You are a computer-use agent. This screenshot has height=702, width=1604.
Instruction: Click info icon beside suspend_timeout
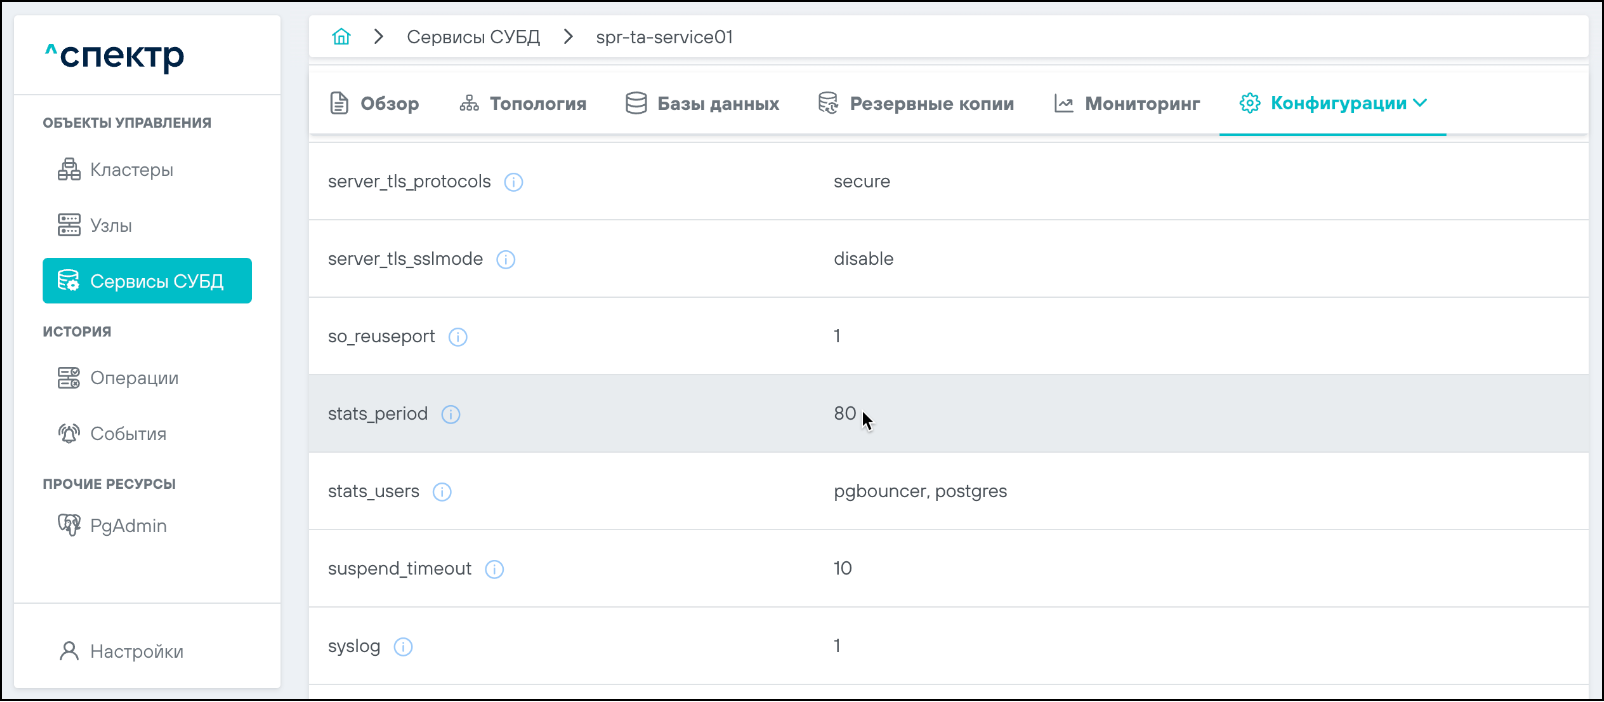494,569
